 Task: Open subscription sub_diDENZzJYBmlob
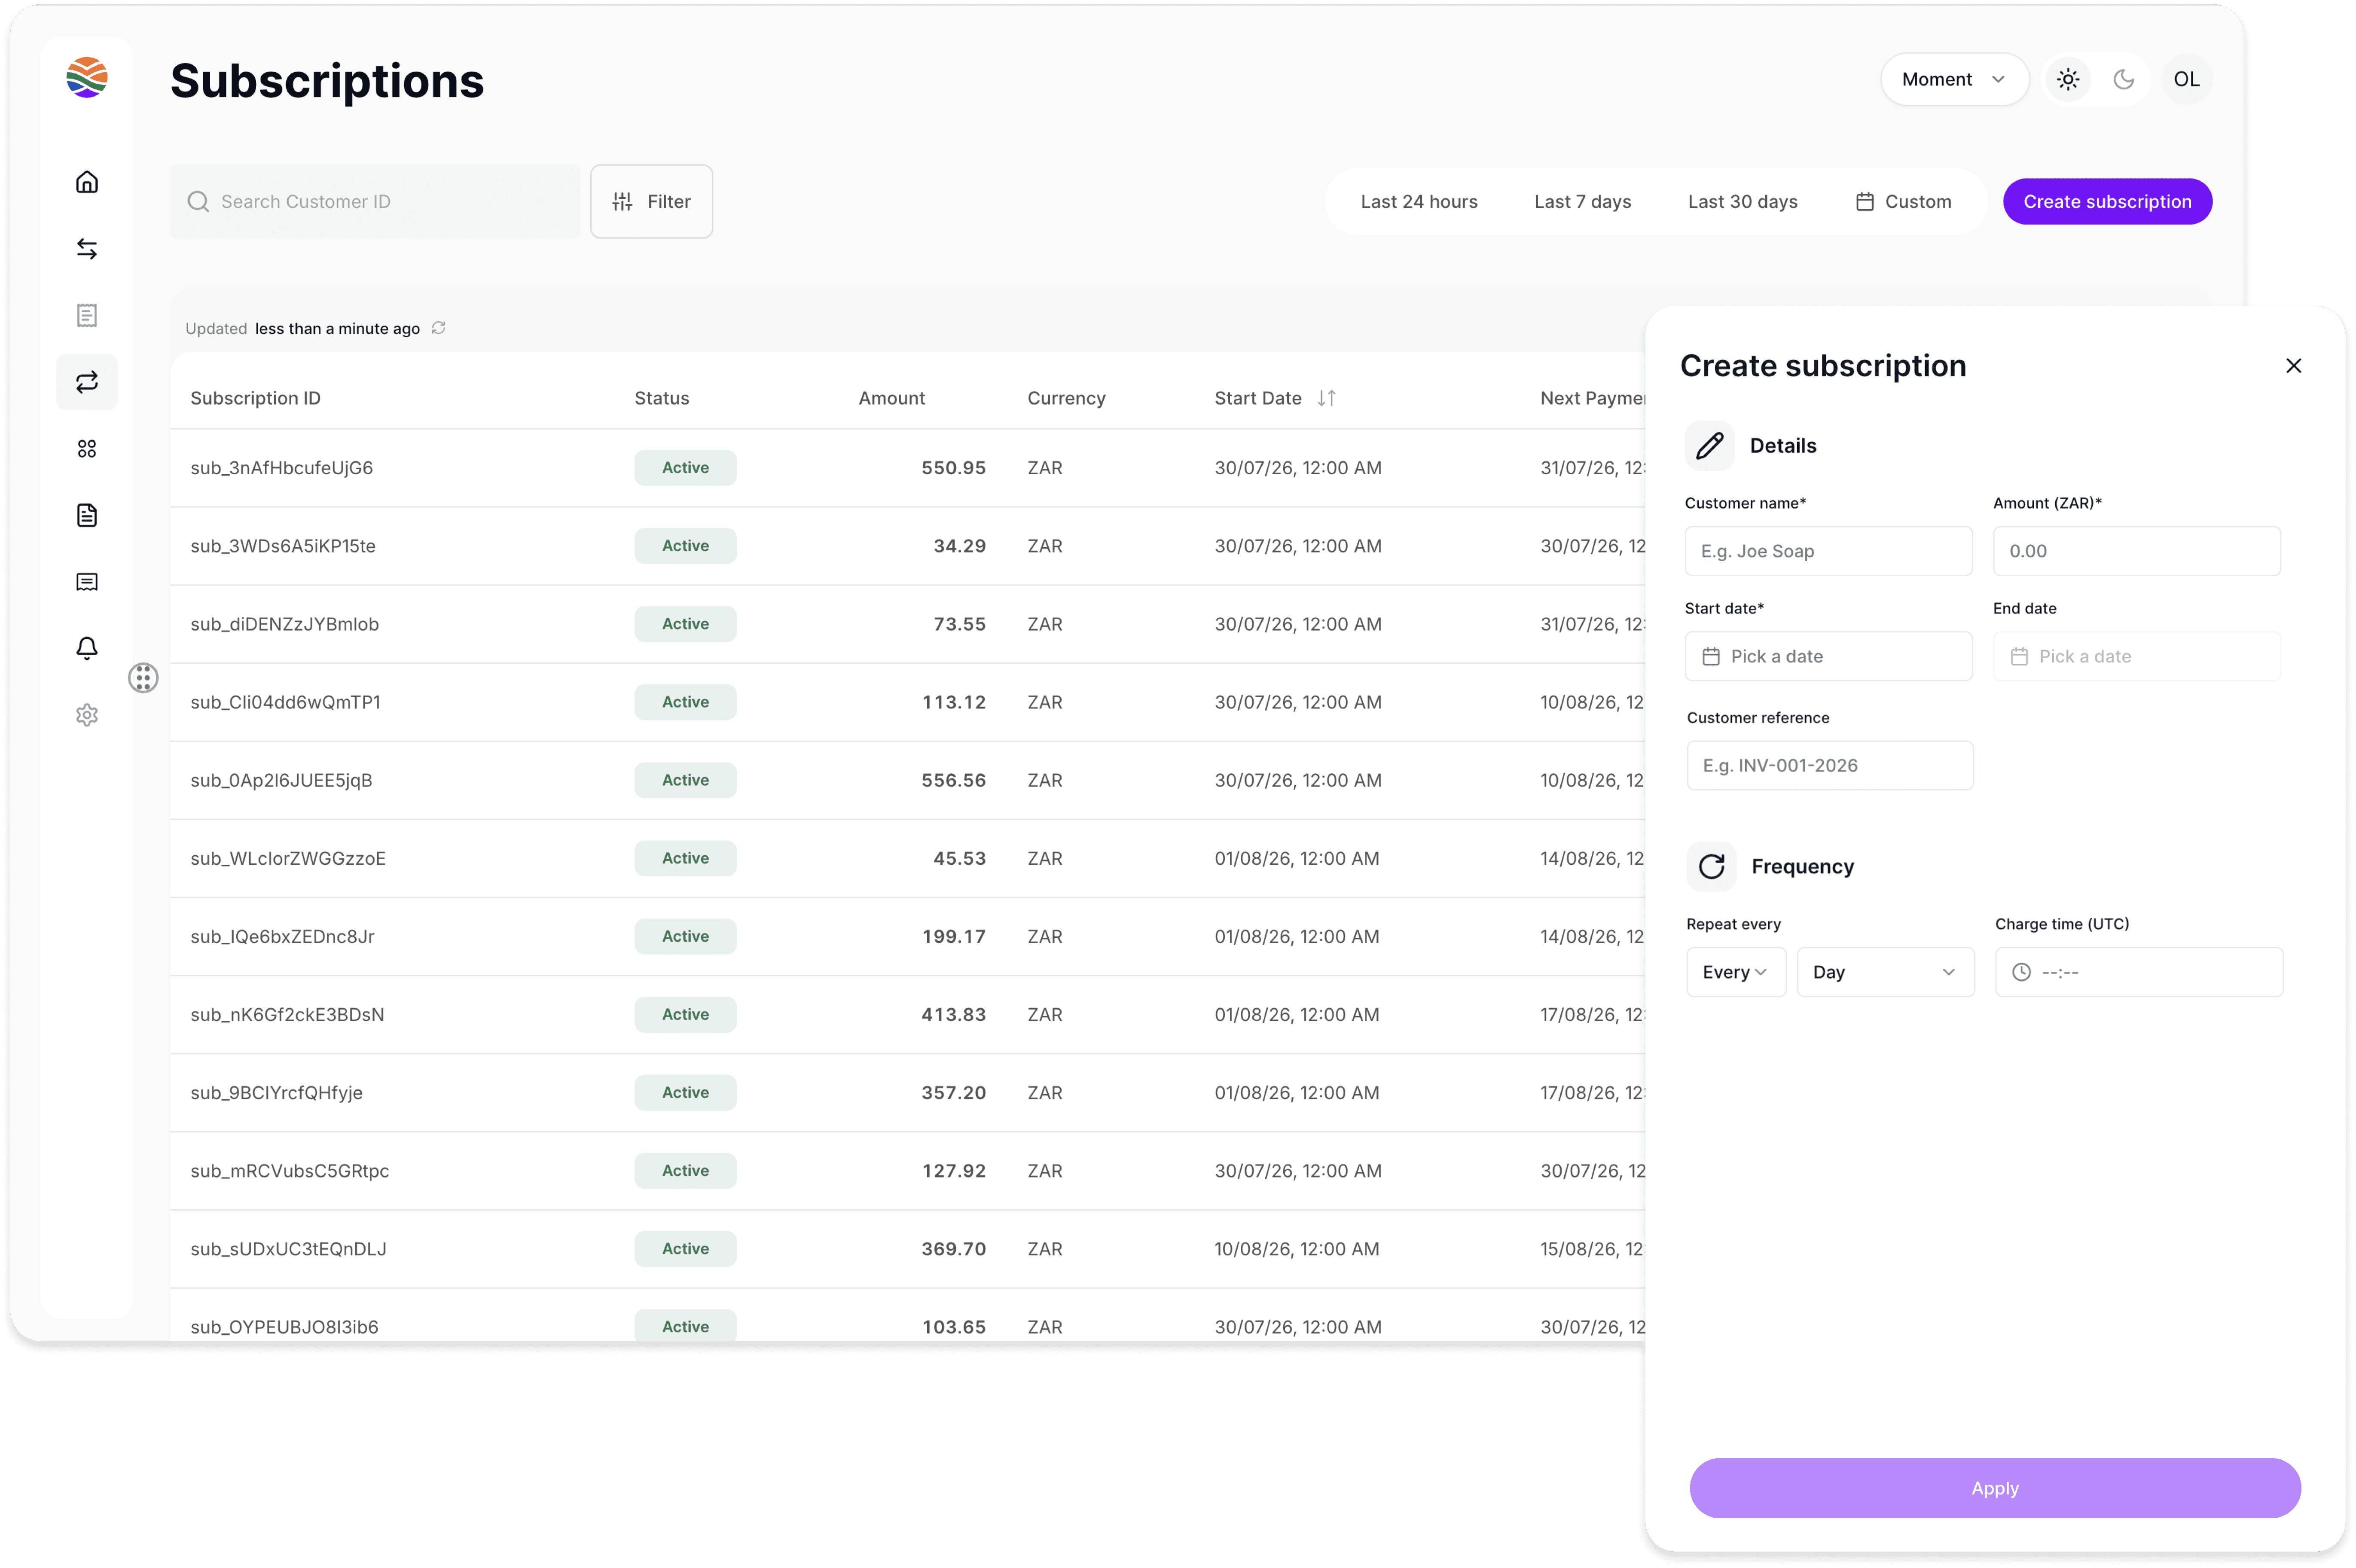(284, 624)
